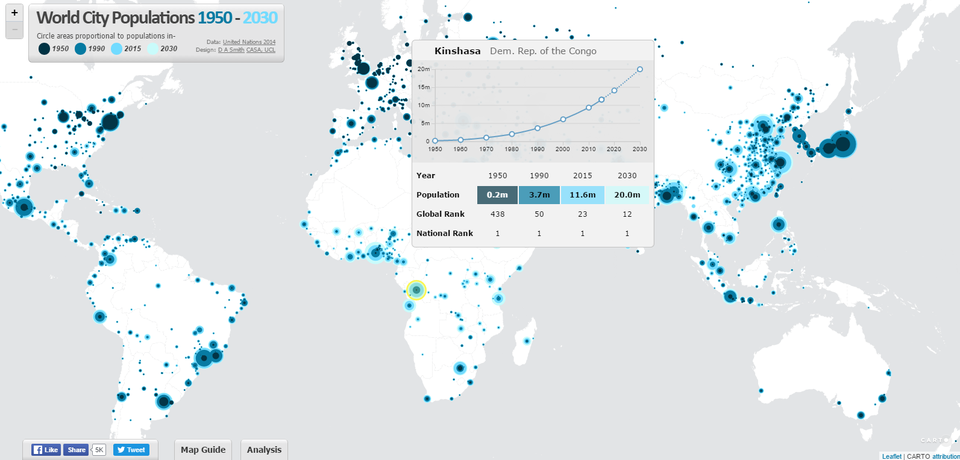Image resolution: width=960 pixels, height=460 pixels.
Task: Zoom in the map with plus button
Action: click(x=14, y=14)
